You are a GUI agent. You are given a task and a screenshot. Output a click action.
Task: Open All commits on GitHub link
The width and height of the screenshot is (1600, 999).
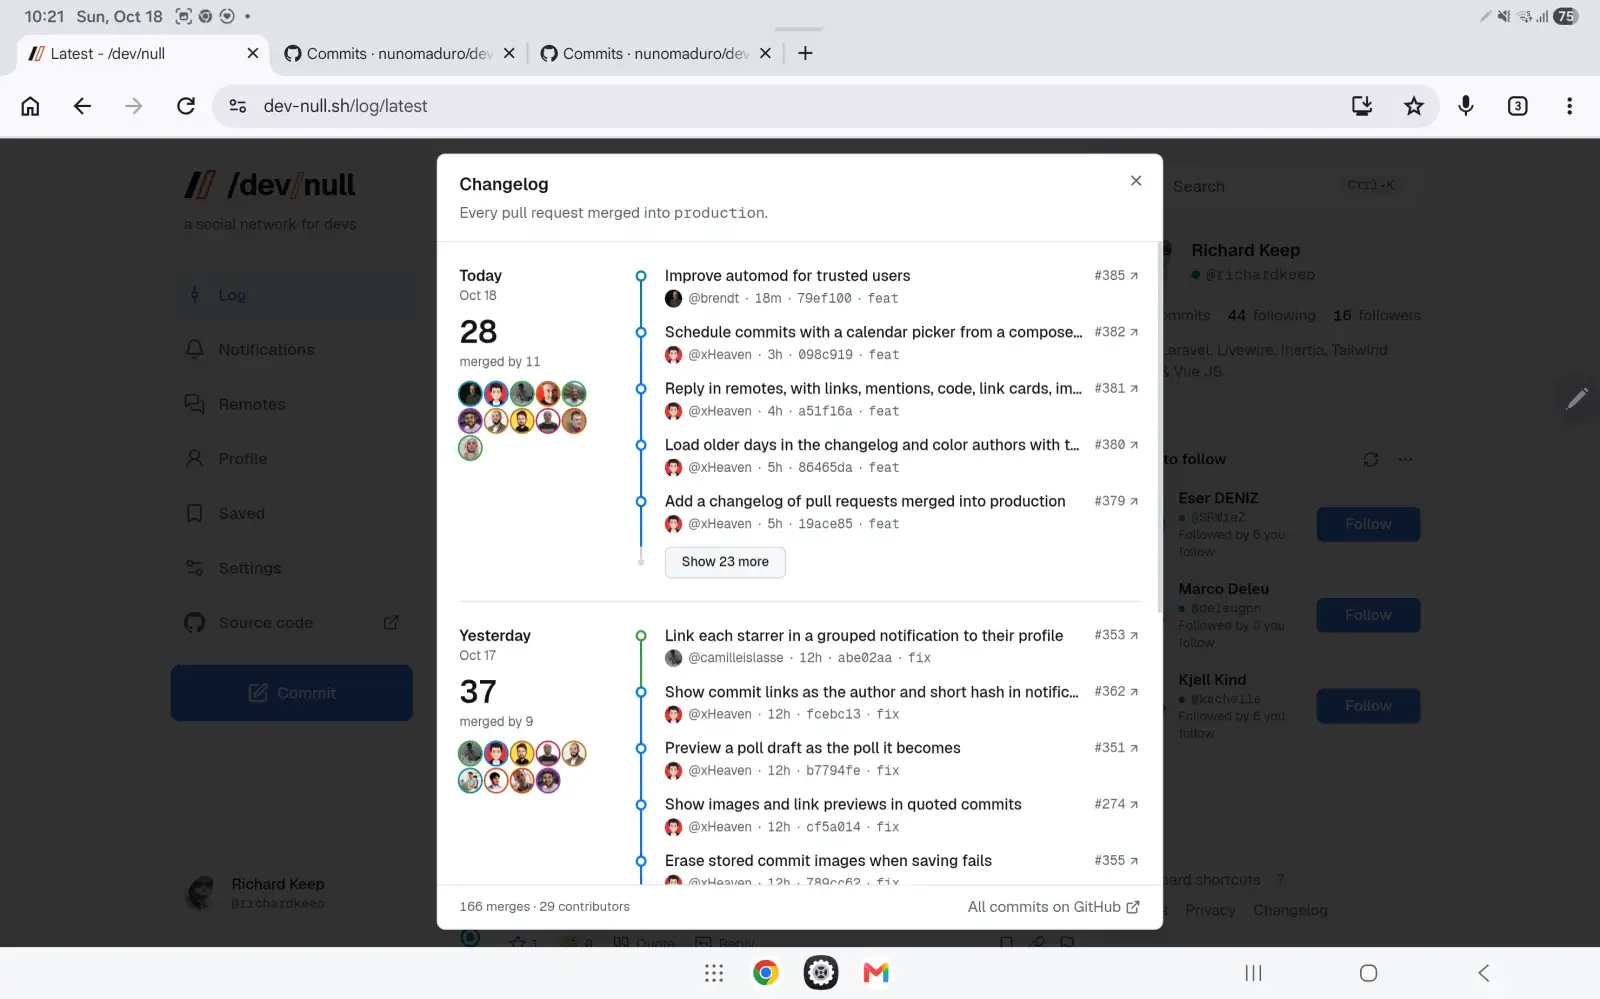pos(1053,907)
